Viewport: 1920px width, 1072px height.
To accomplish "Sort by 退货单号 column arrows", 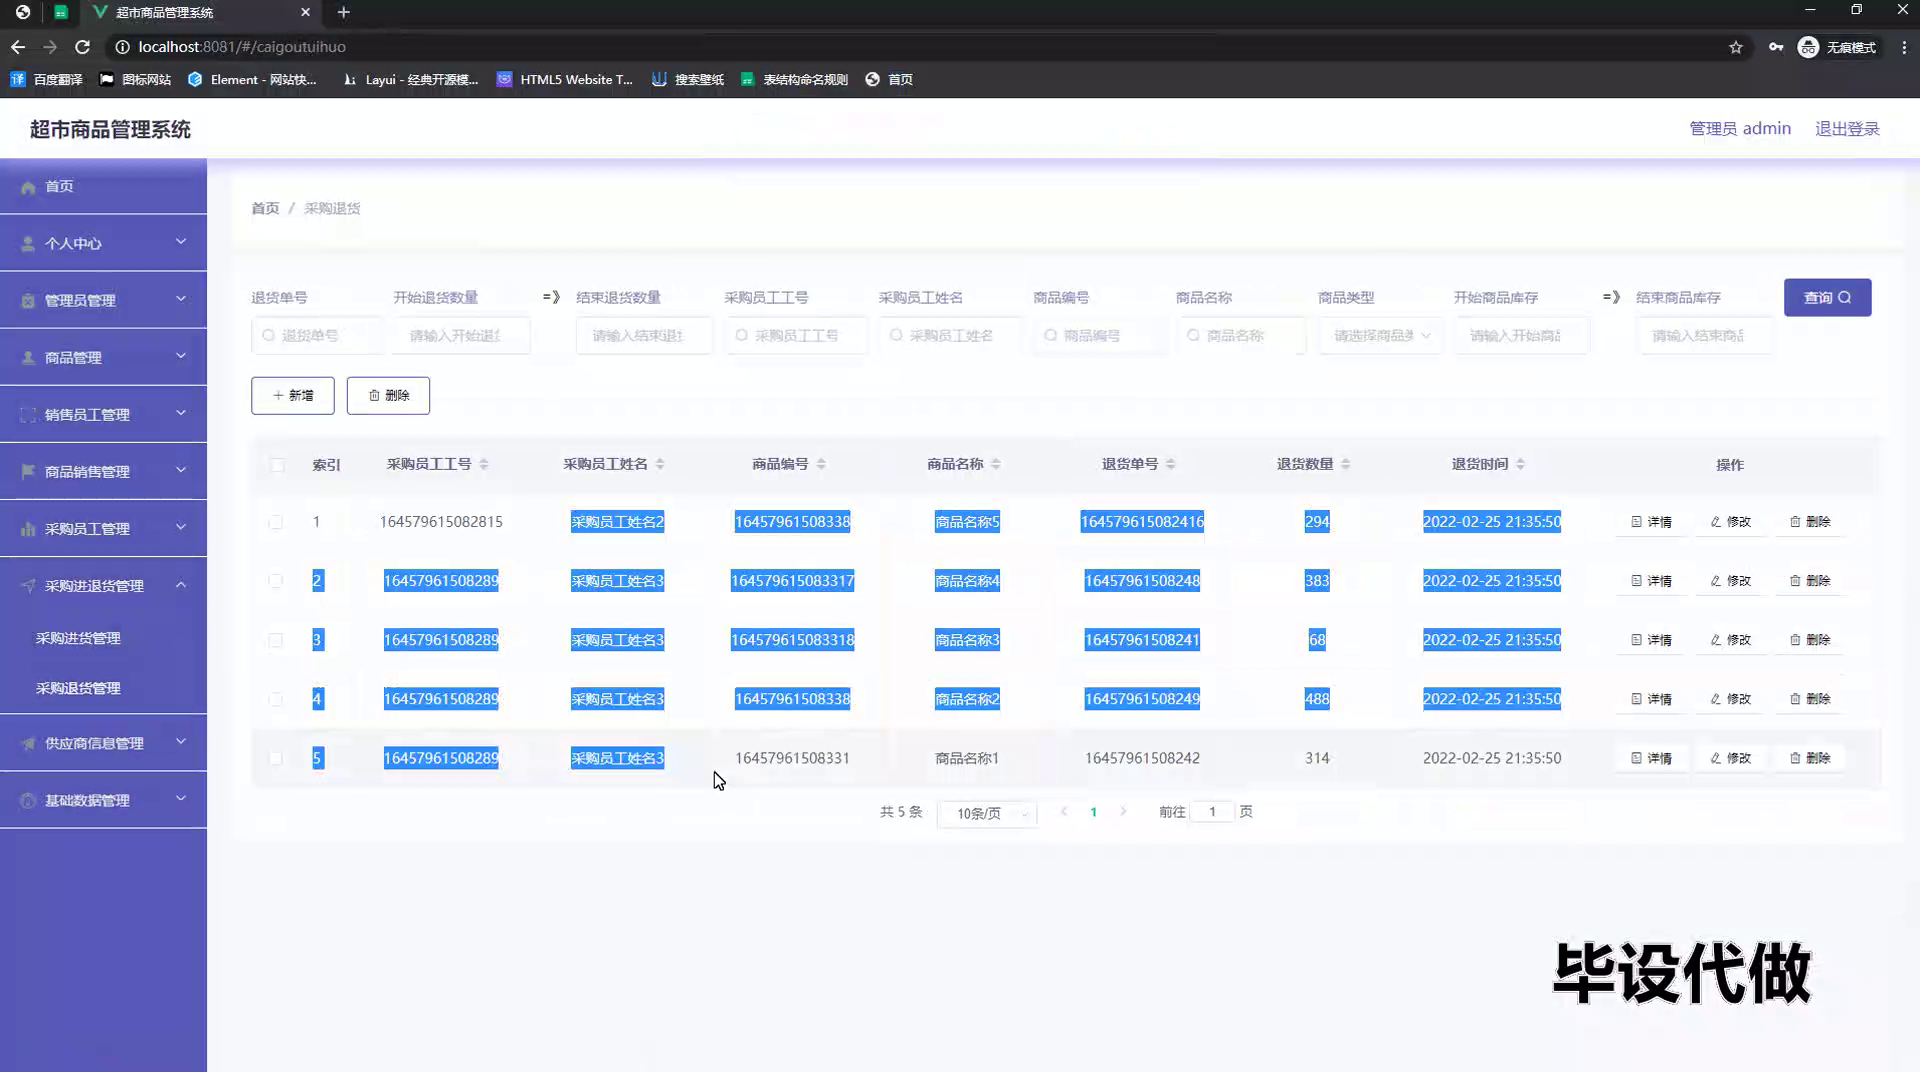I will pyautogui.click(x=1171, y=464).
